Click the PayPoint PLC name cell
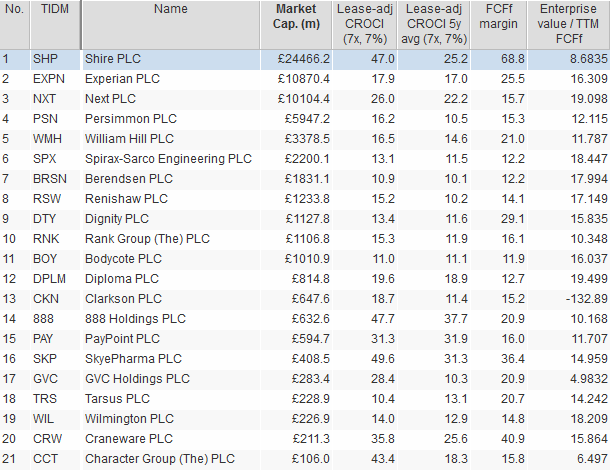610x470 pixels. [171, 339]
